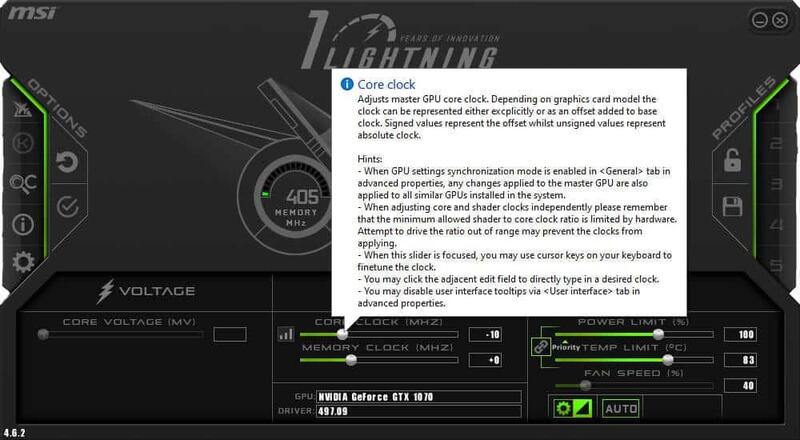Click the MSI logo at top left
The width and height of the screenshot is (800, 440).
[x=32, y=12]
